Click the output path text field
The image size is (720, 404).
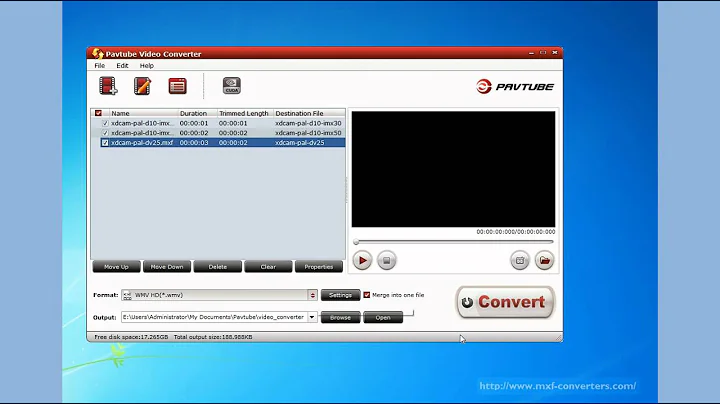(x=214, y=317)
